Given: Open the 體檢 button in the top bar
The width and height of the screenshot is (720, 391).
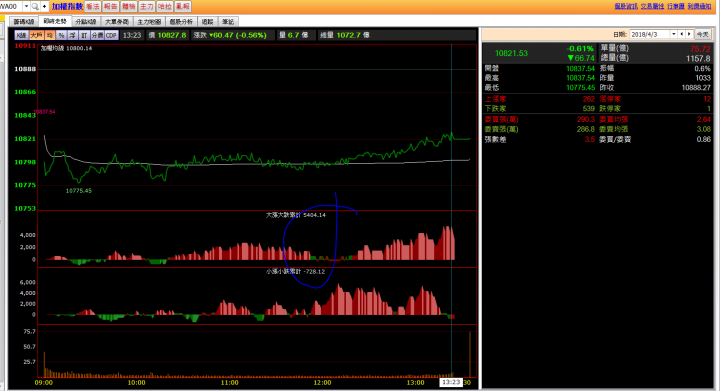Looking at the screenshot, I should 129,6.
